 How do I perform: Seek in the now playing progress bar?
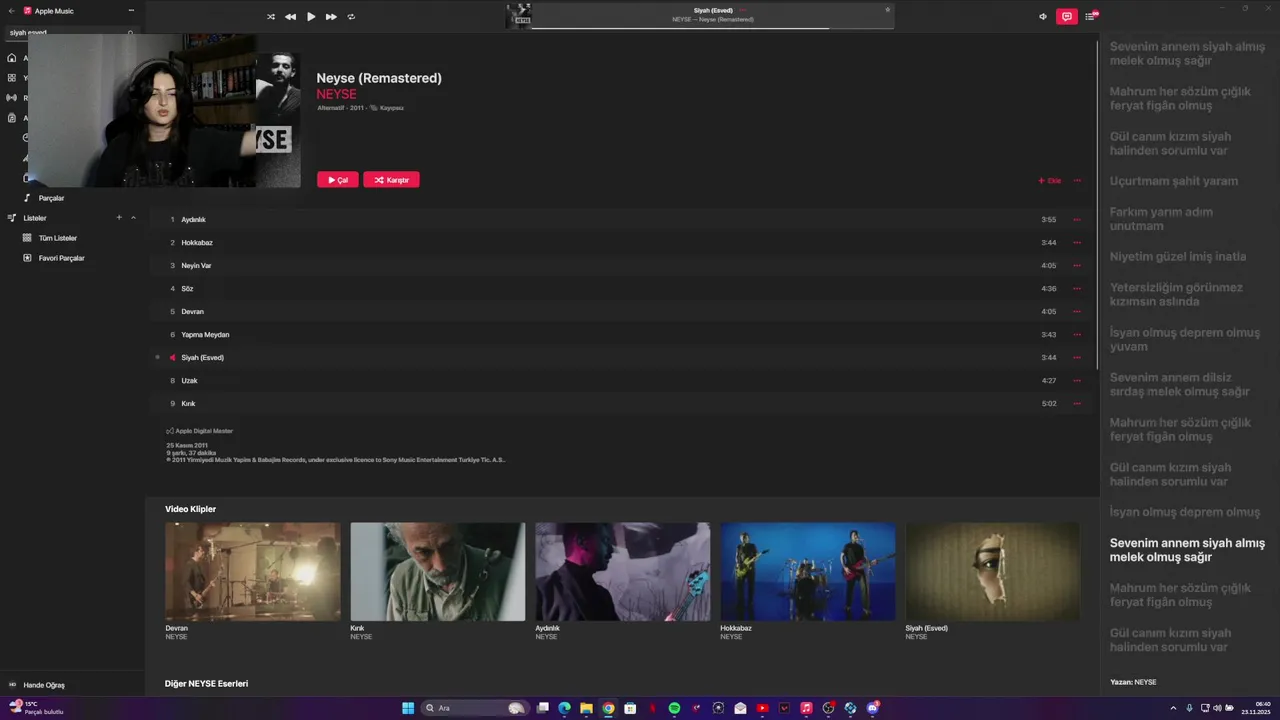pyautogui.click(x=712, y=28)
